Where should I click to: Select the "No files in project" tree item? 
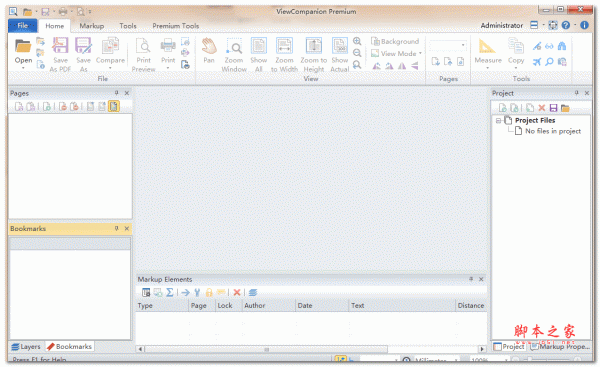553,131
